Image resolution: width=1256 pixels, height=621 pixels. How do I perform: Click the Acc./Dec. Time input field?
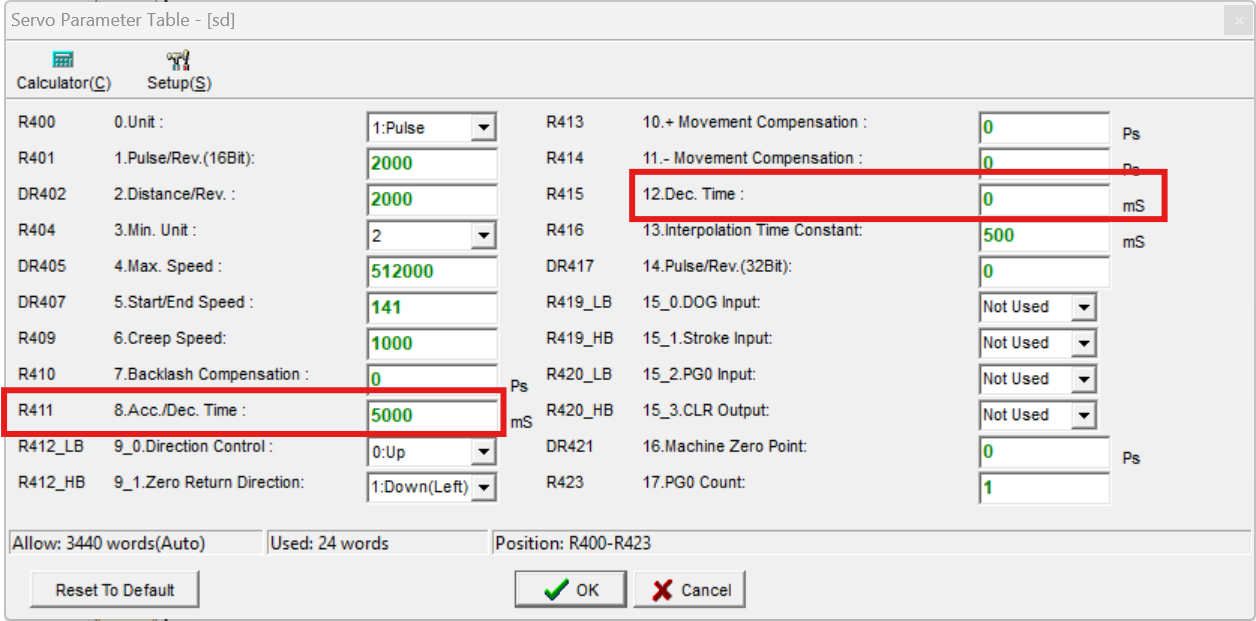431,416
